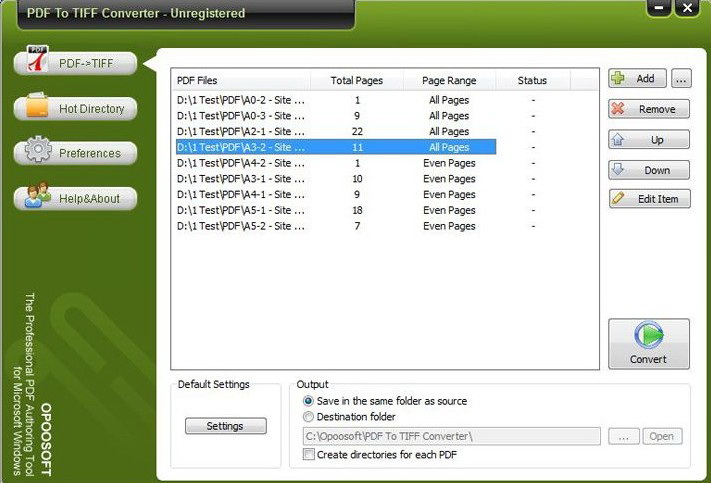
Task: Close the PDF To TIFF Converter window
Action: point(687,8)
